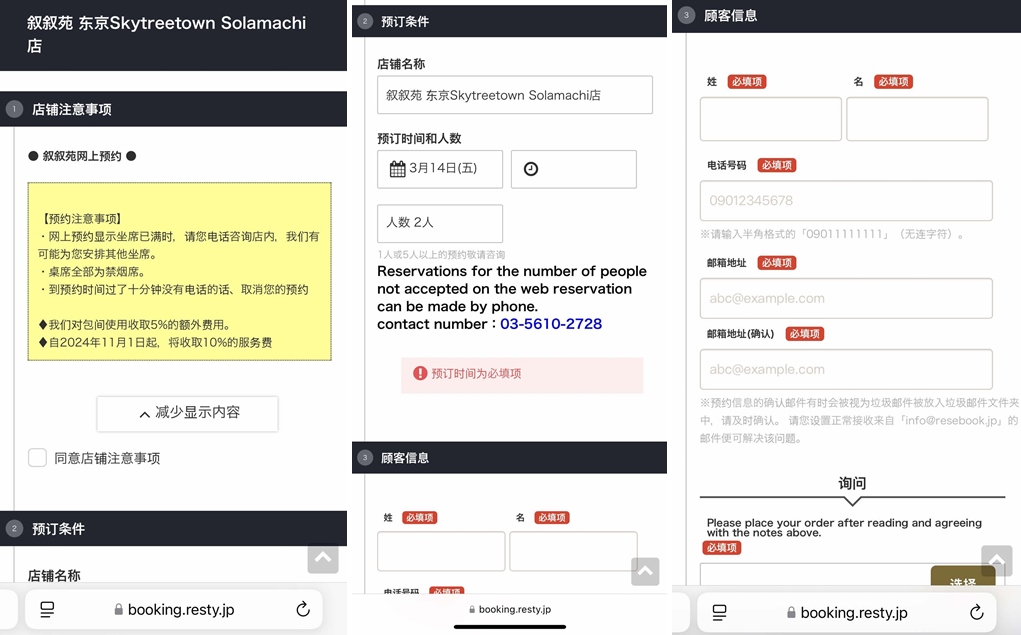Open the reservation time selector with clock icon

[x=574, y=169]
